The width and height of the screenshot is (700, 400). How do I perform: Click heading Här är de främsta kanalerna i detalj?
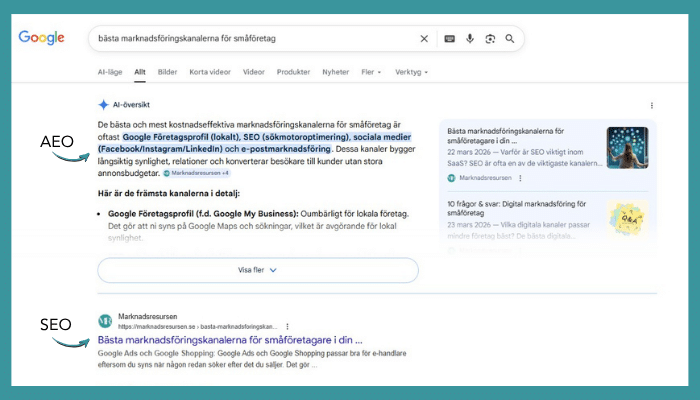tap(169, 193)
